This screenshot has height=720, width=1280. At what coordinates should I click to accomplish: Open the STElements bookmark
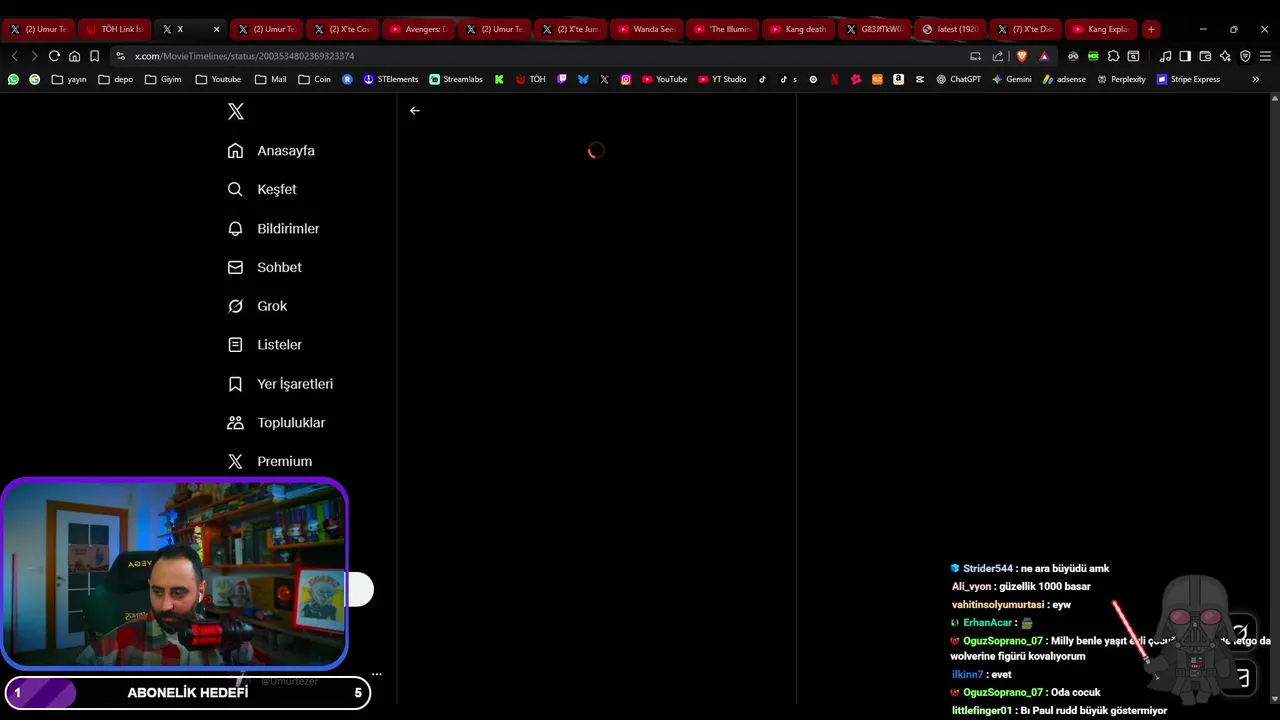tap(391, 79)
